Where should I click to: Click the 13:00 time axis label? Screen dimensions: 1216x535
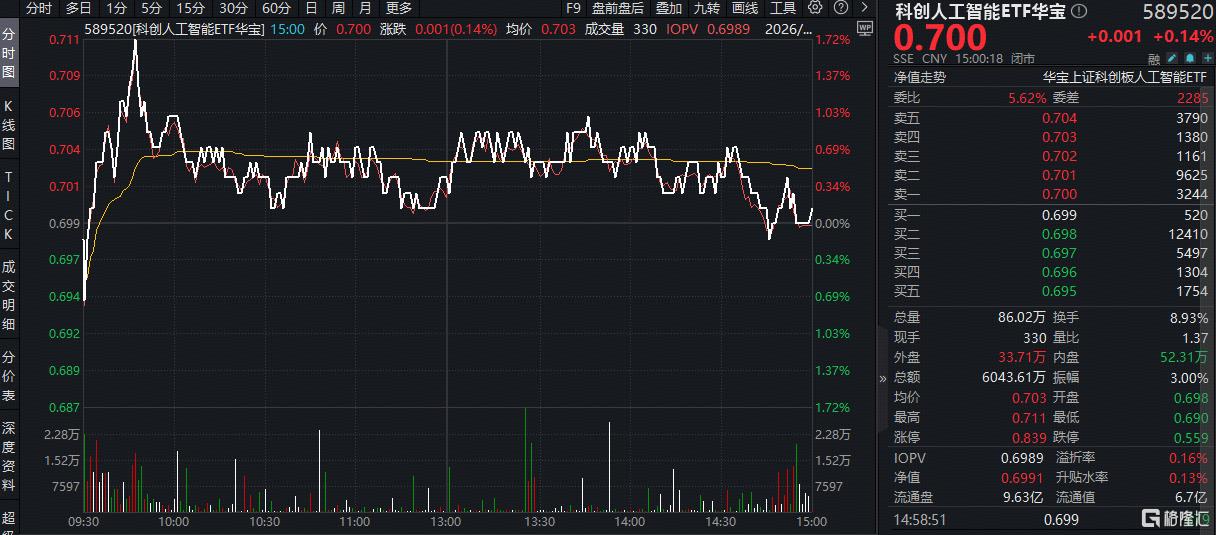[x=445, y=522]
